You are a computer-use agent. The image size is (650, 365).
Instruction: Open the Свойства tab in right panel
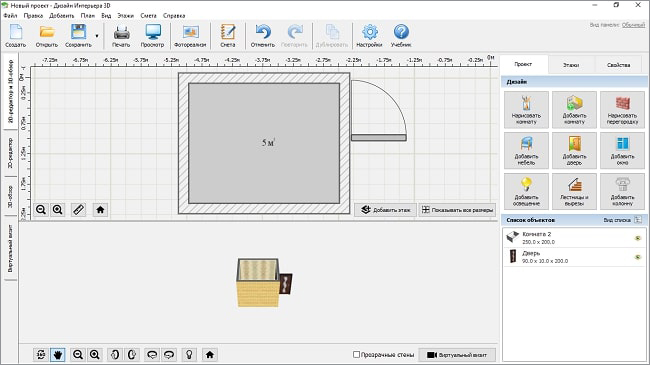point(618,65)
